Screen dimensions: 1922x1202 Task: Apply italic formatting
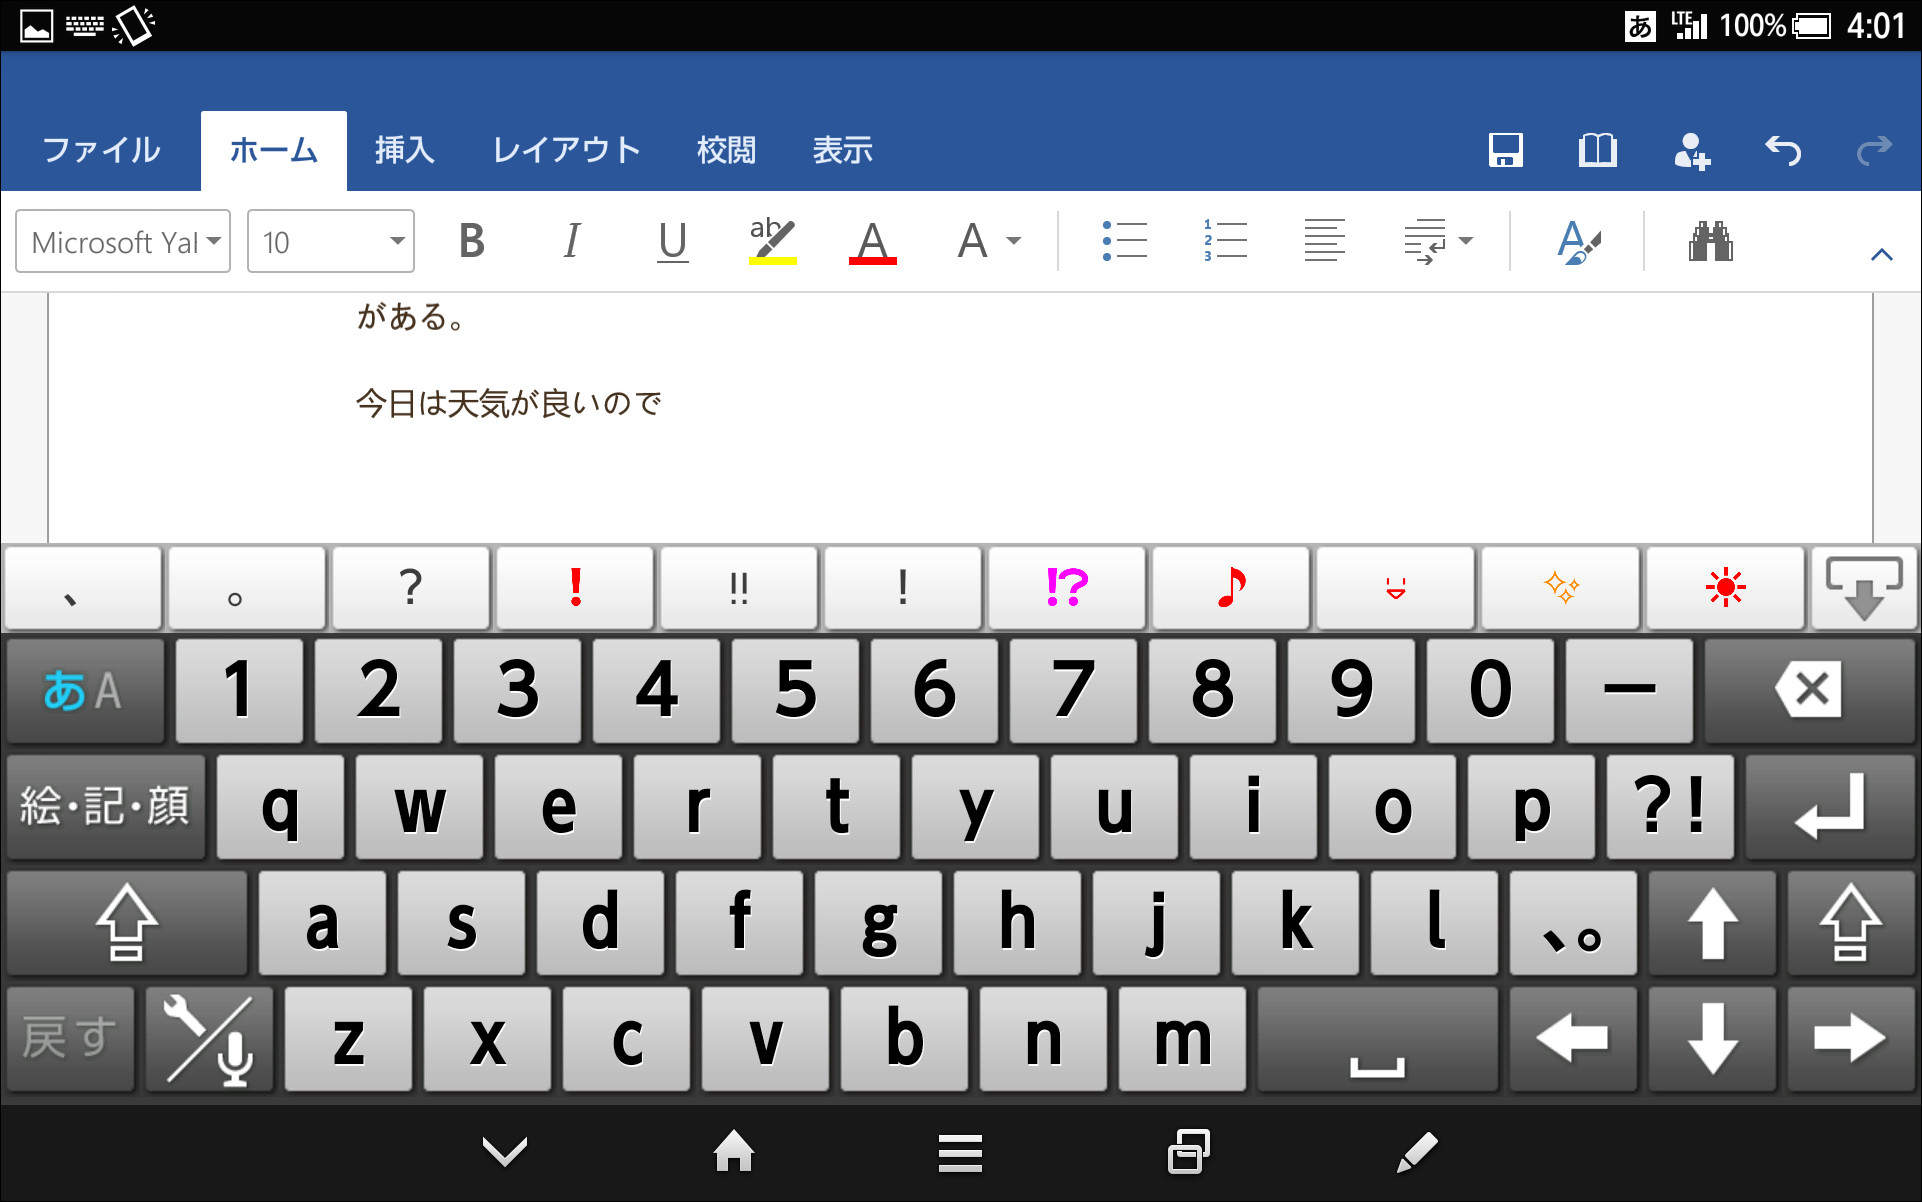point(571,240)
